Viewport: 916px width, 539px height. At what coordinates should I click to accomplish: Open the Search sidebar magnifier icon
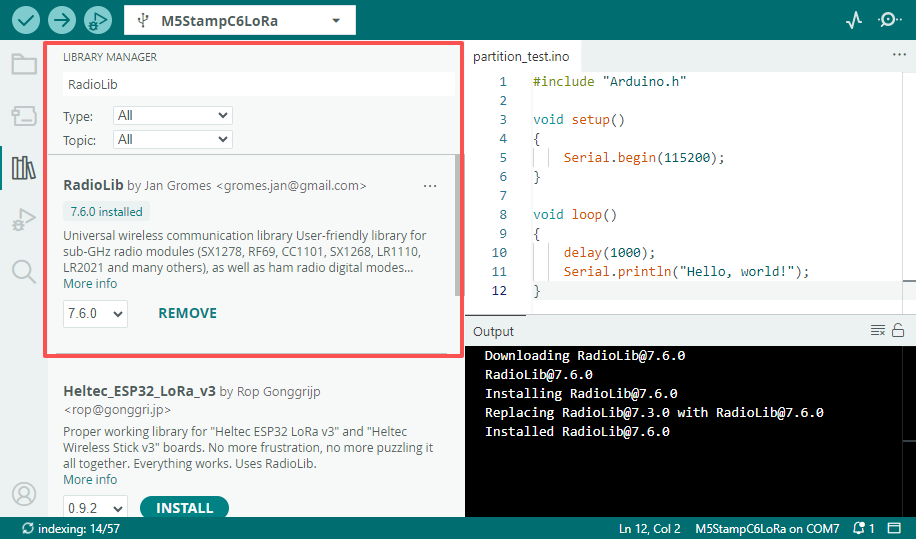23,270
